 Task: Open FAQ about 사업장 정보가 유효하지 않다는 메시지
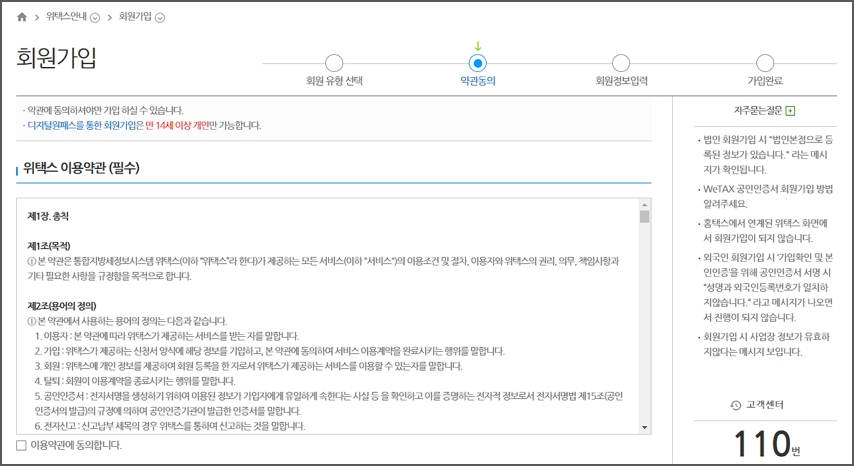click(766, 344)
